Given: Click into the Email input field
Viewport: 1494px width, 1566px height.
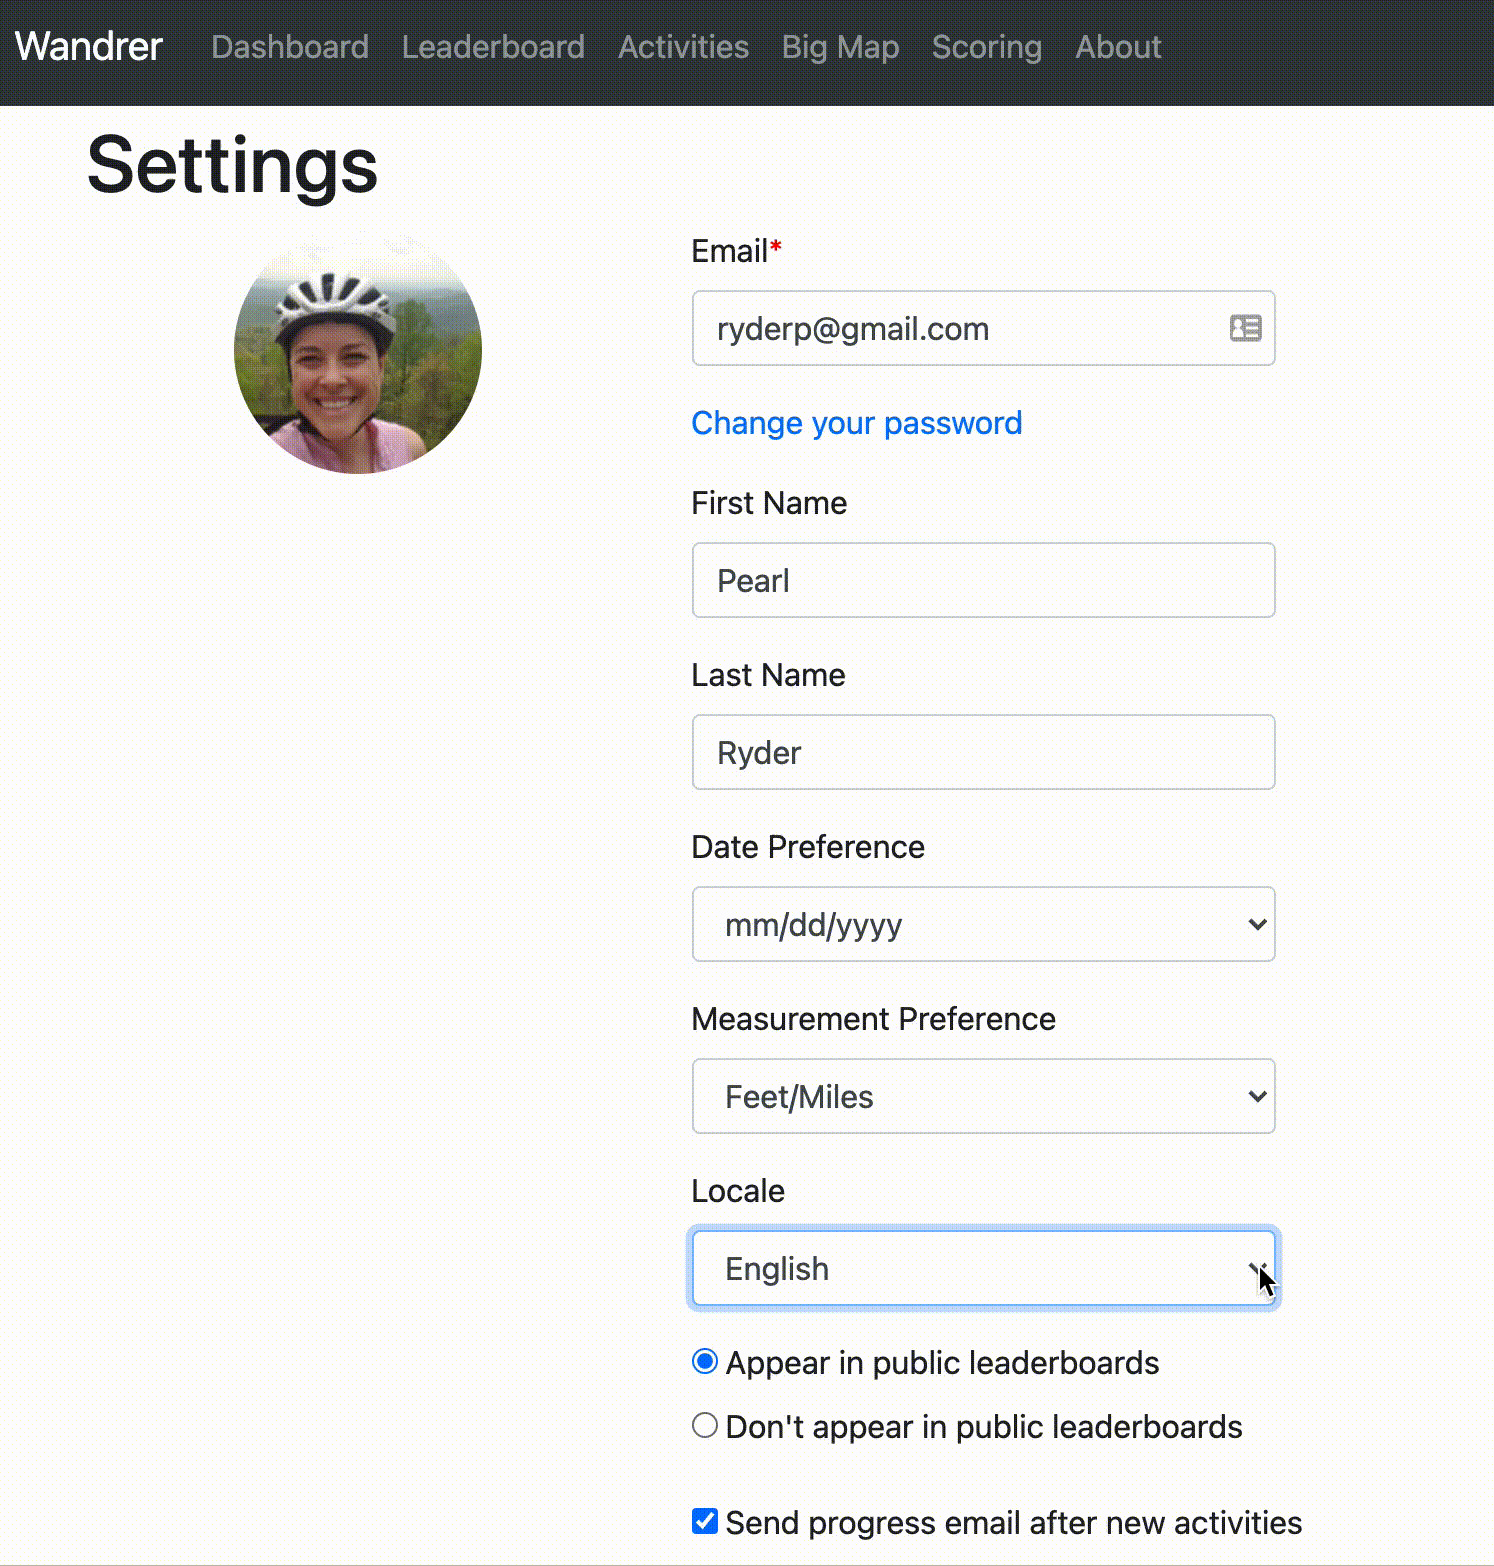Looking at the screenshot, I should pos(983,328).
